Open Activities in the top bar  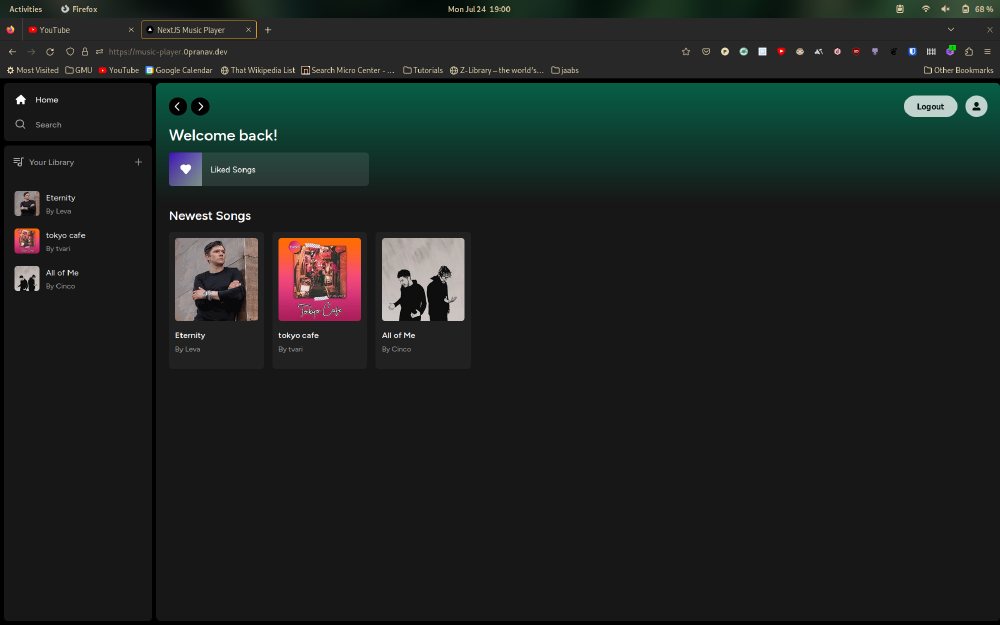tap(25, 9)
